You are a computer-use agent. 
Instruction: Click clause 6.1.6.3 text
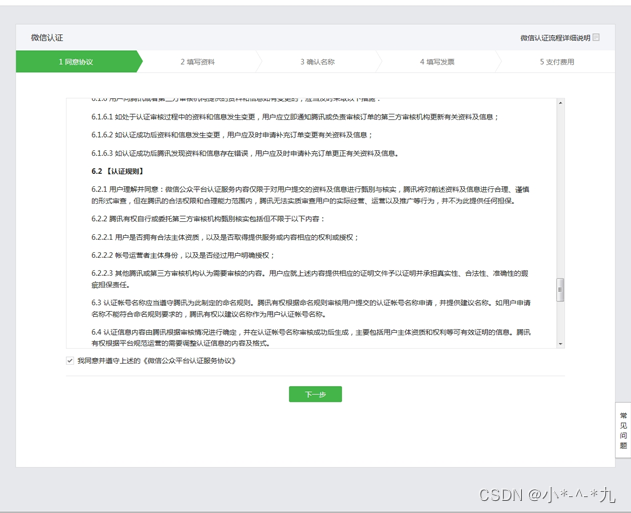pyautogui.click(x=245, y=153)
